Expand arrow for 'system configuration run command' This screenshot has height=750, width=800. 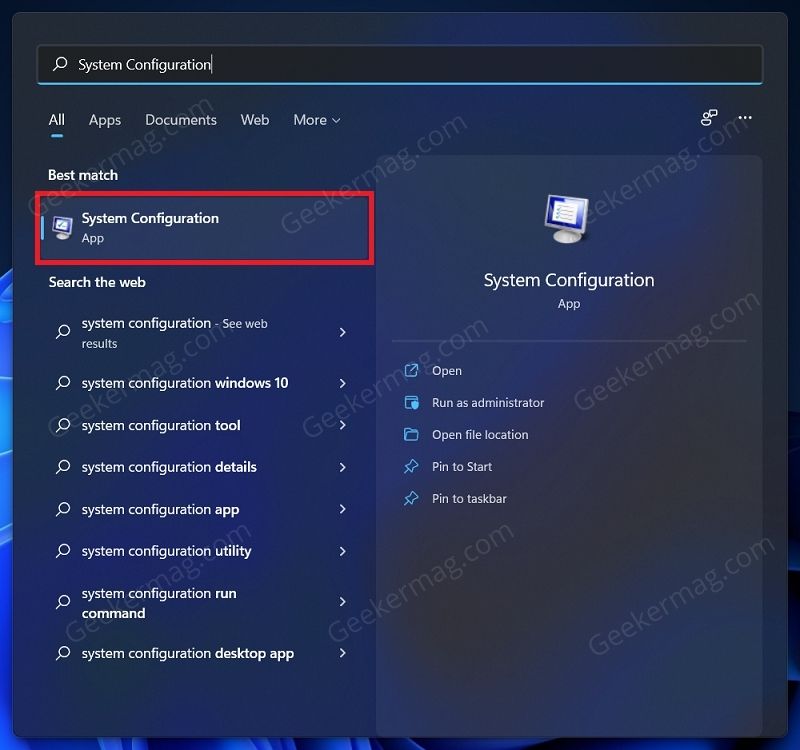(342, 602)
